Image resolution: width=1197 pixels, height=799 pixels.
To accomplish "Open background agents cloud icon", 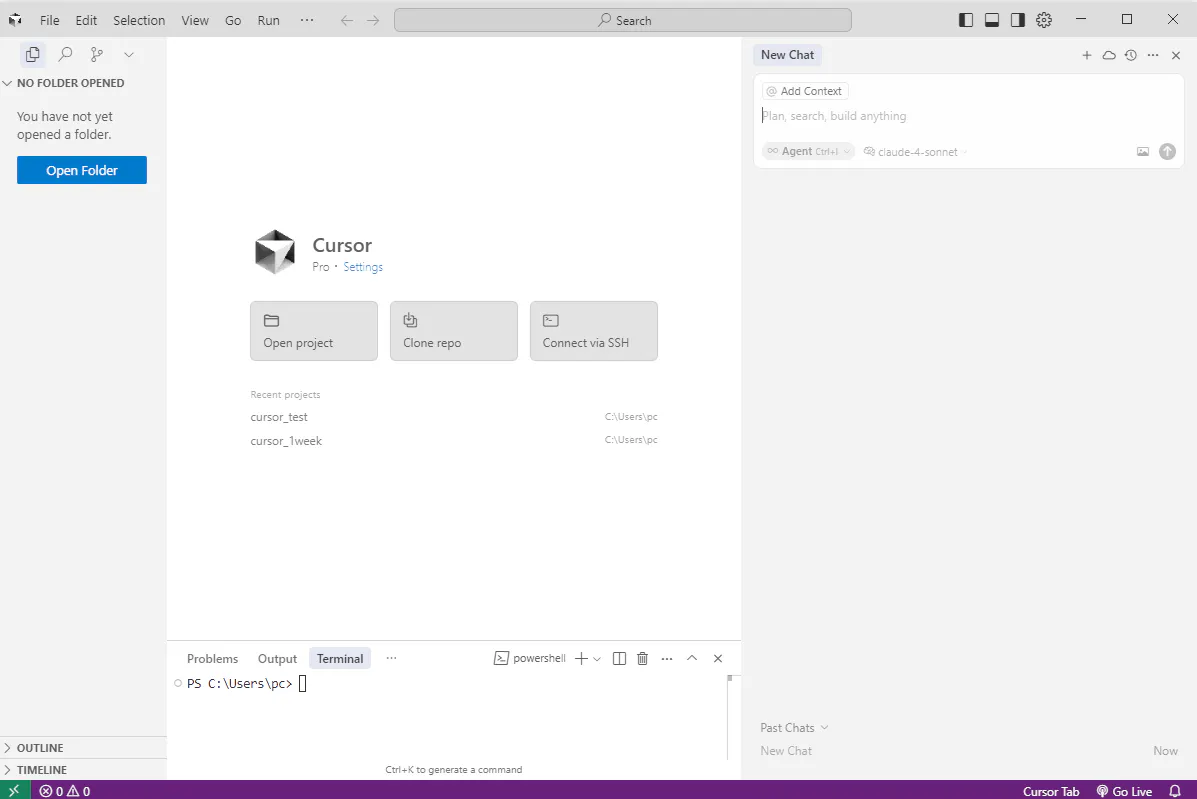I will tap(1108, 55).
